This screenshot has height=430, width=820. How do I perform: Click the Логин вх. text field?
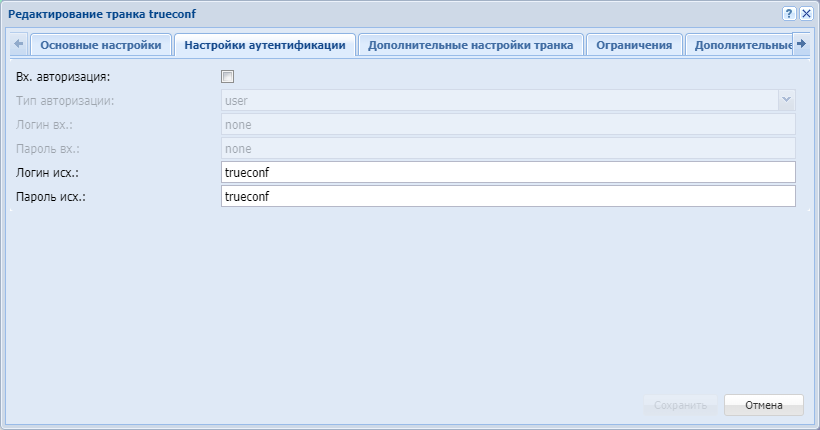tap(507, 125)
